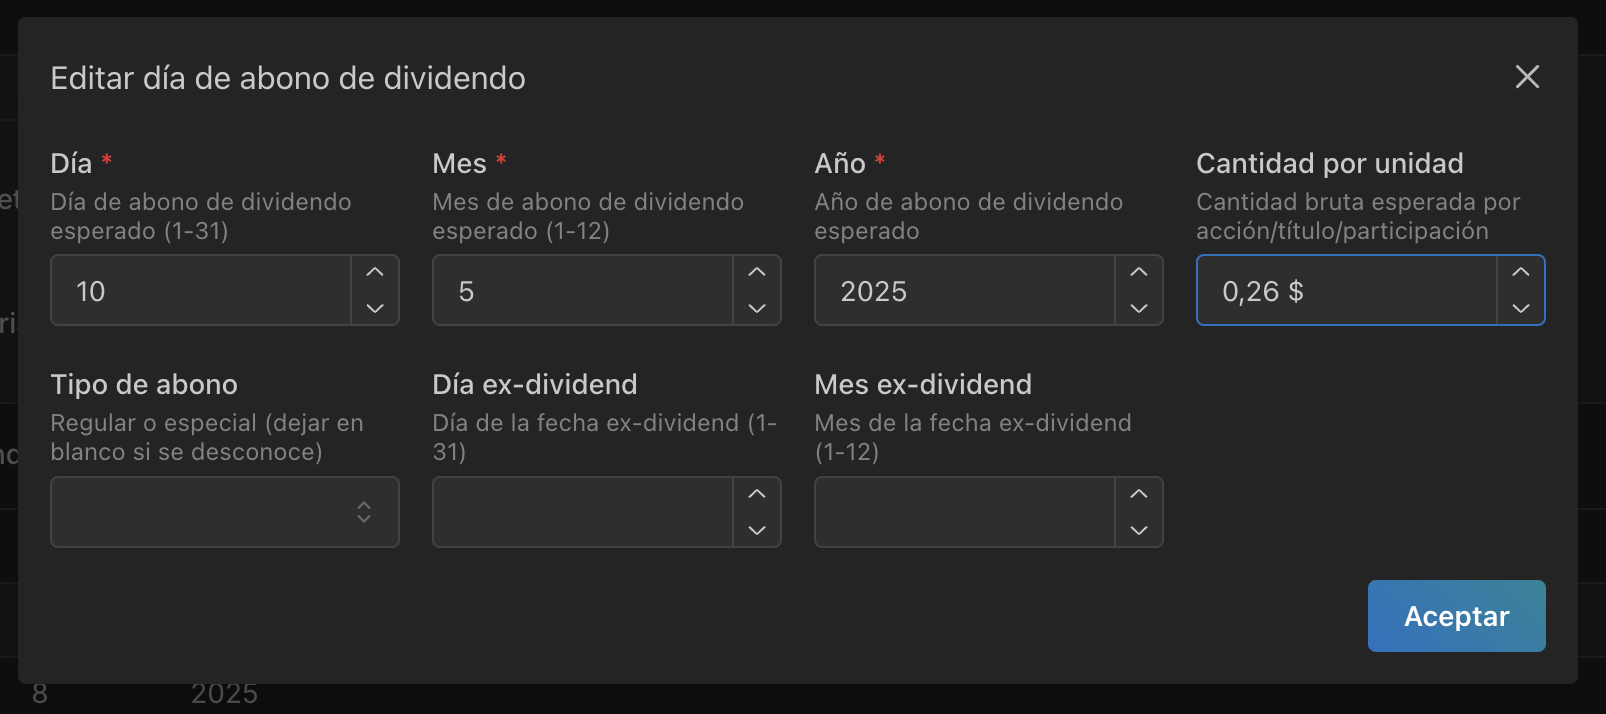Increase Cantidad por unidad with up arrow
This screenshot has width=1606, height=714.
pos(1521,272)
